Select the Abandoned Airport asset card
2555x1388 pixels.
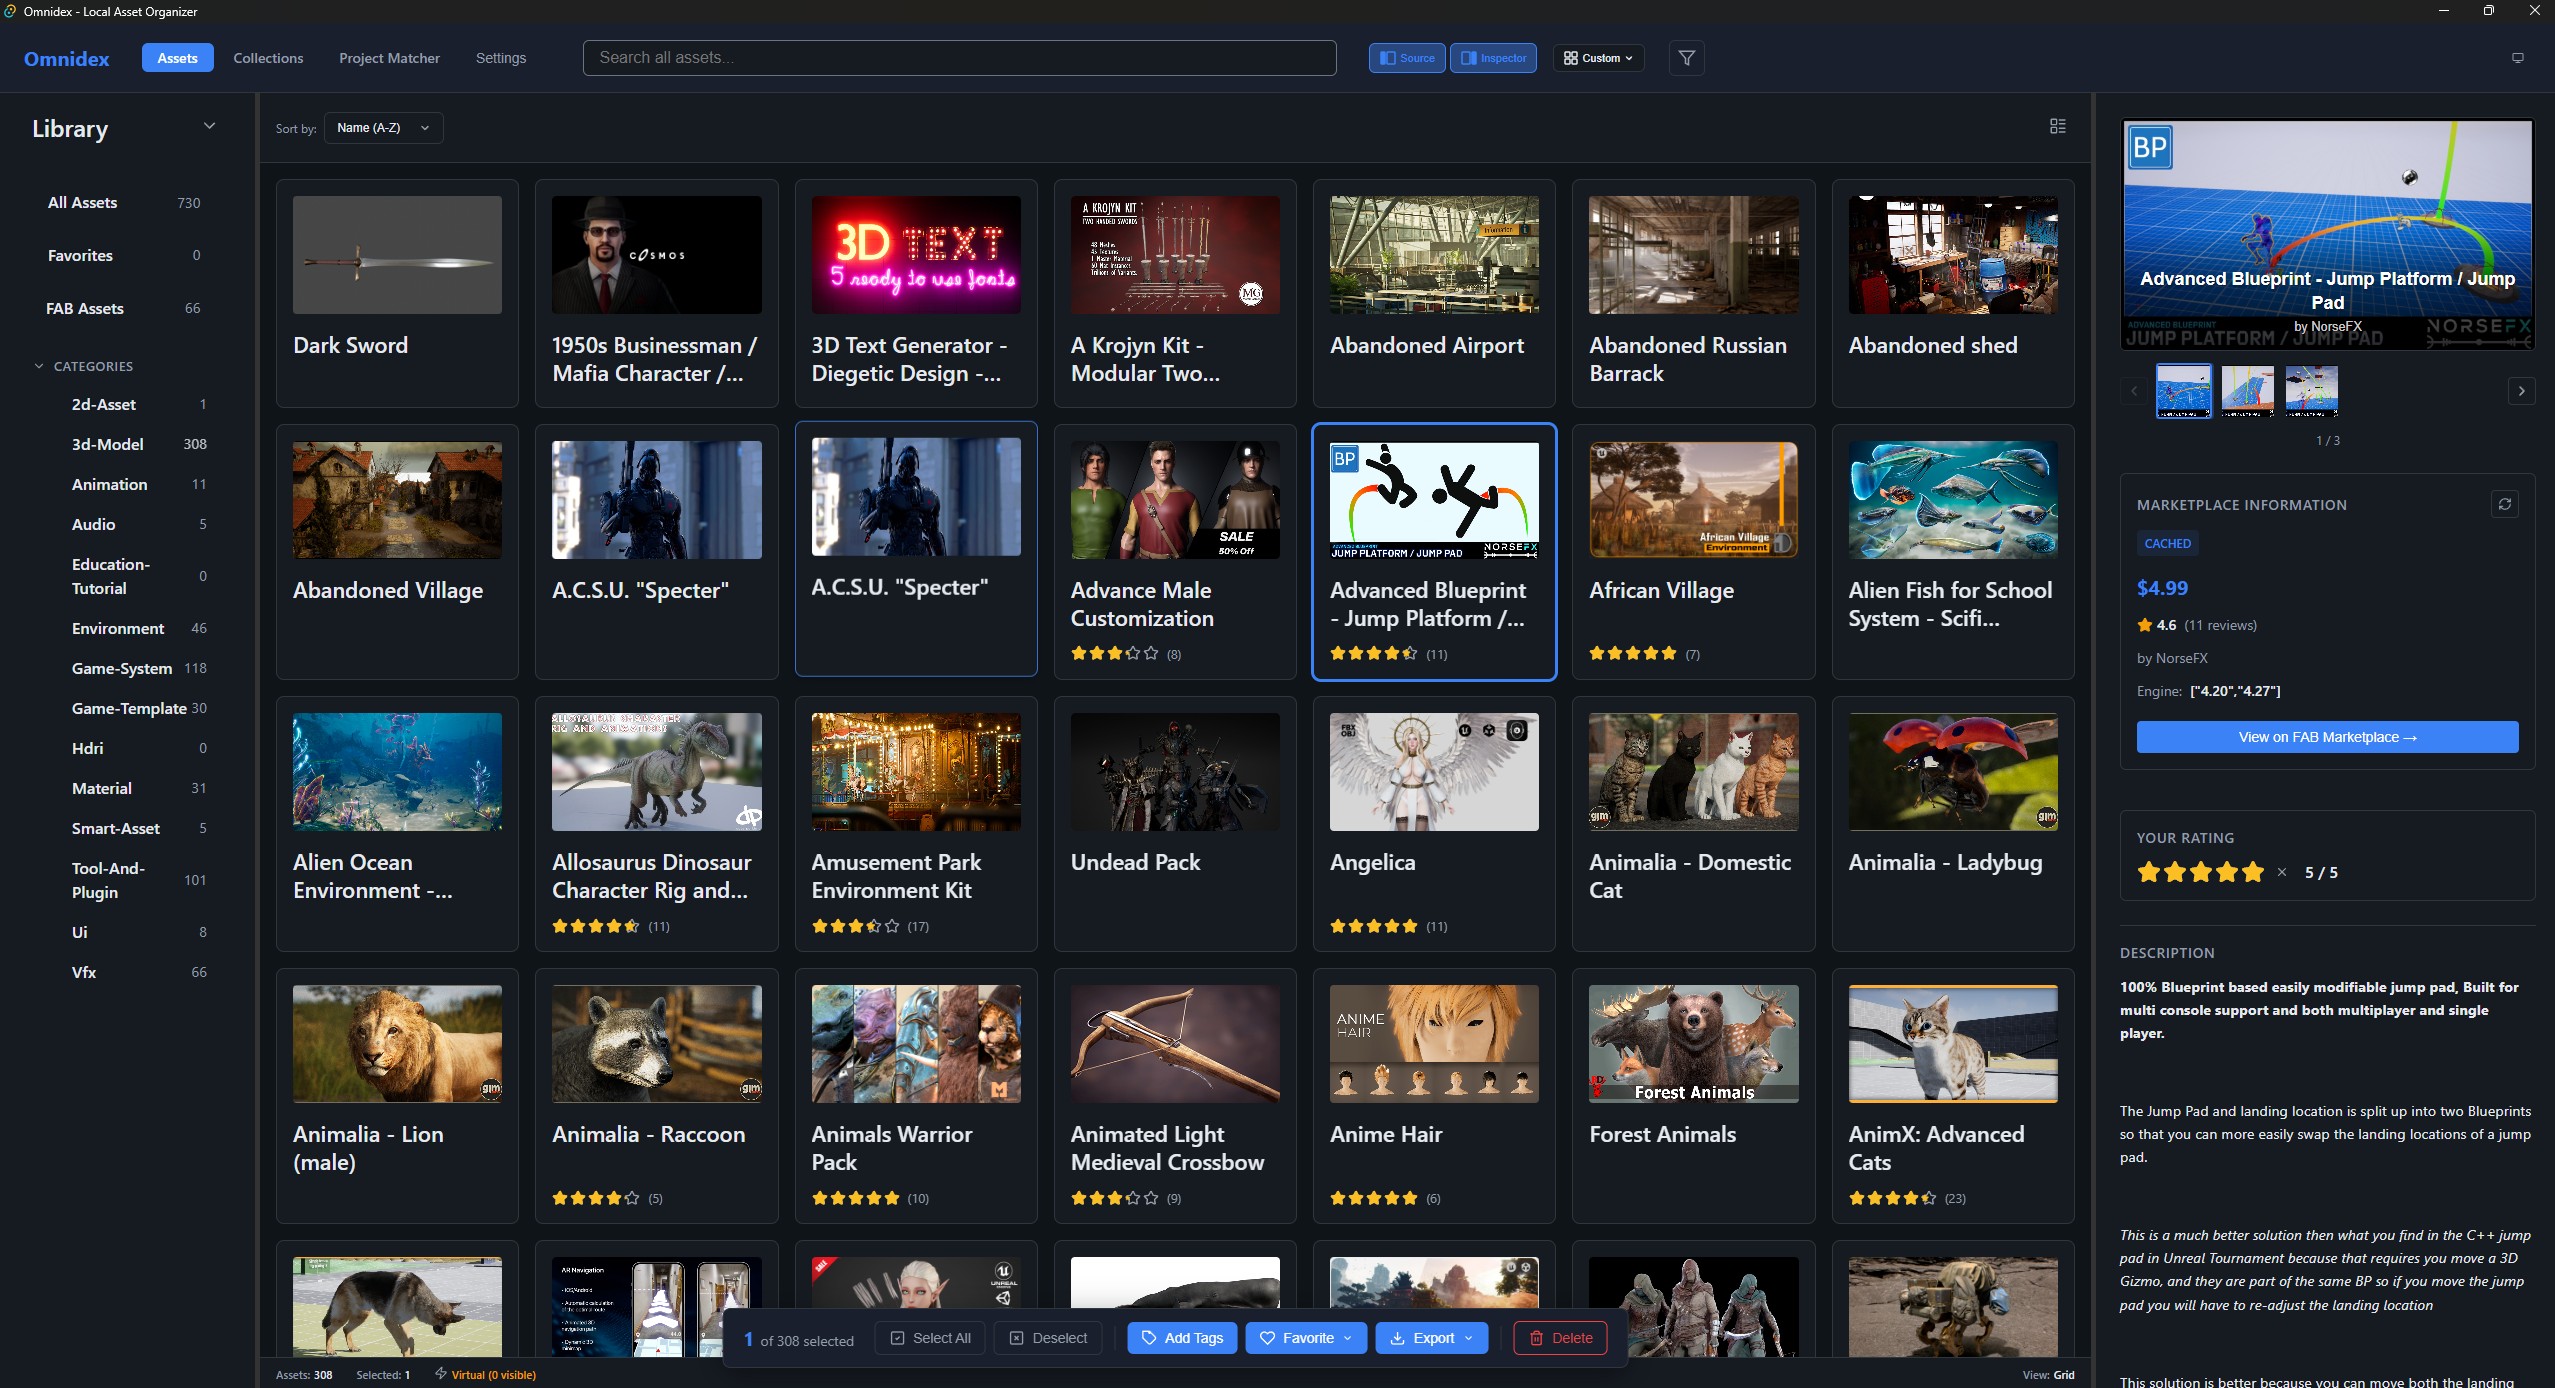point(1434,293)
